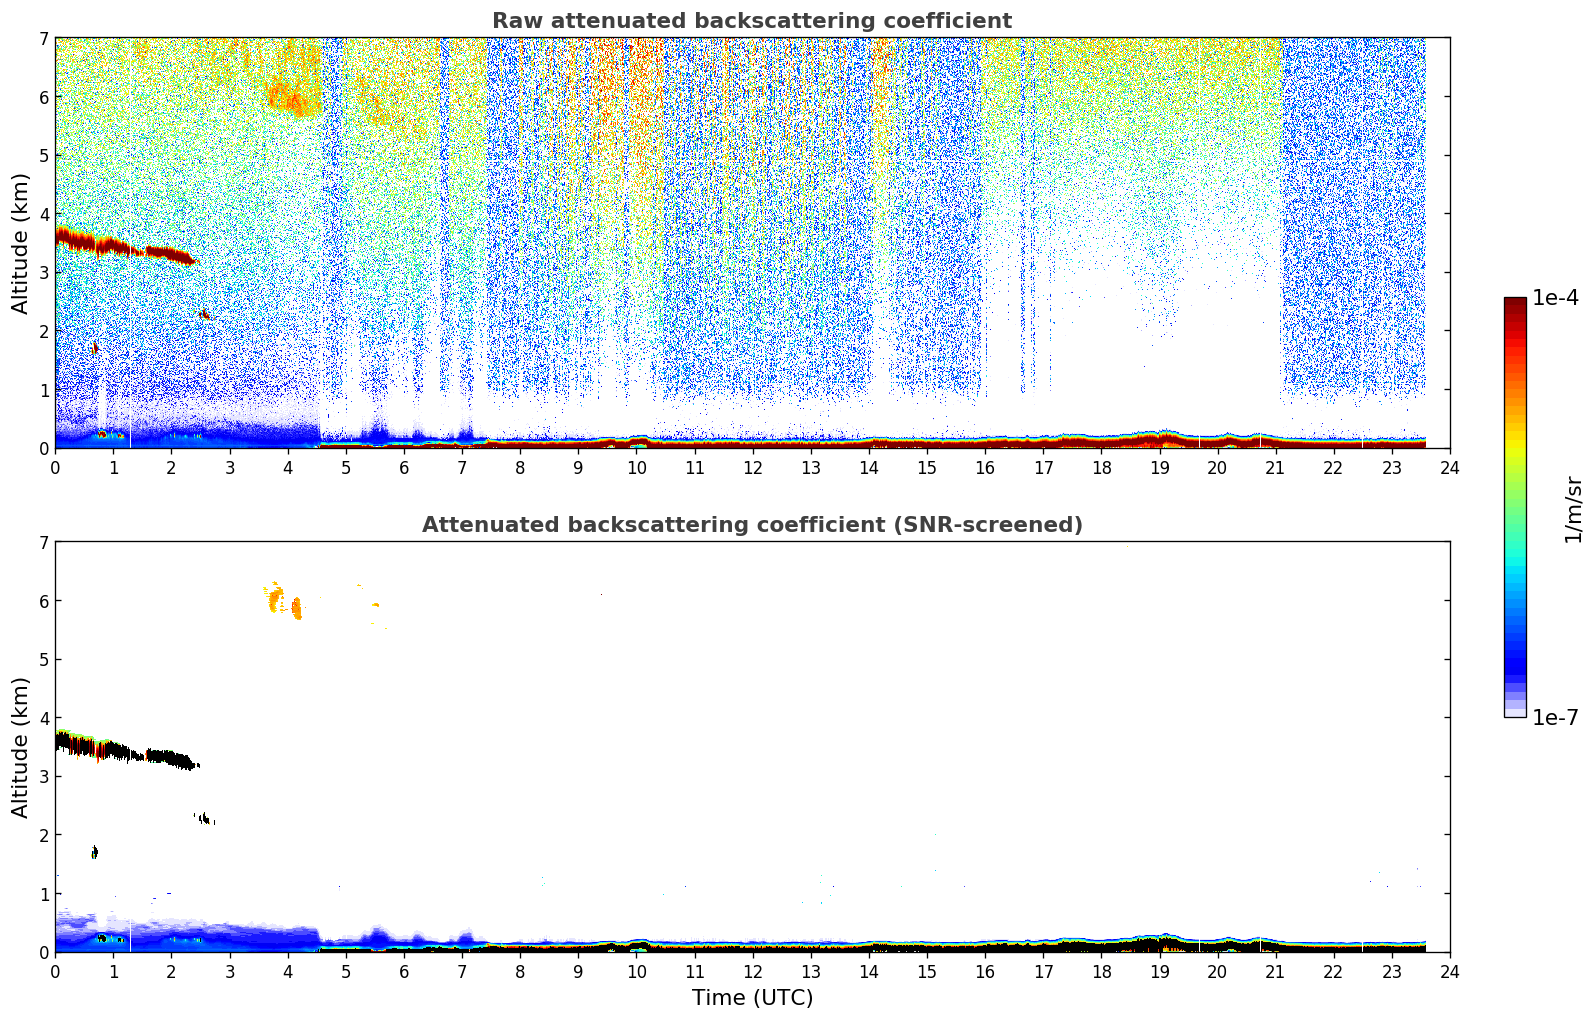This screenshot has width=1595, height=1020.
Task: Click the x-axis tick "12" under the SNR-screened plot
Action: coord(752,972)
